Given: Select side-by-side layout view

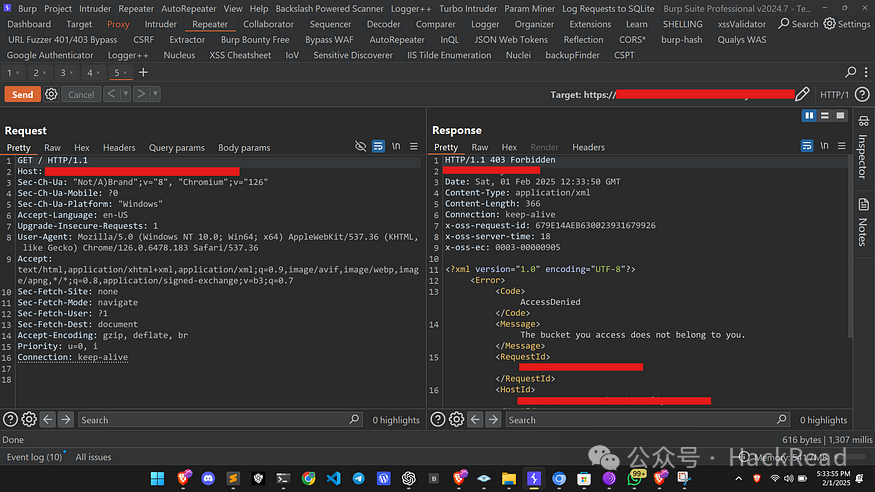Looking at the screenshot, I should pos(809,115).
